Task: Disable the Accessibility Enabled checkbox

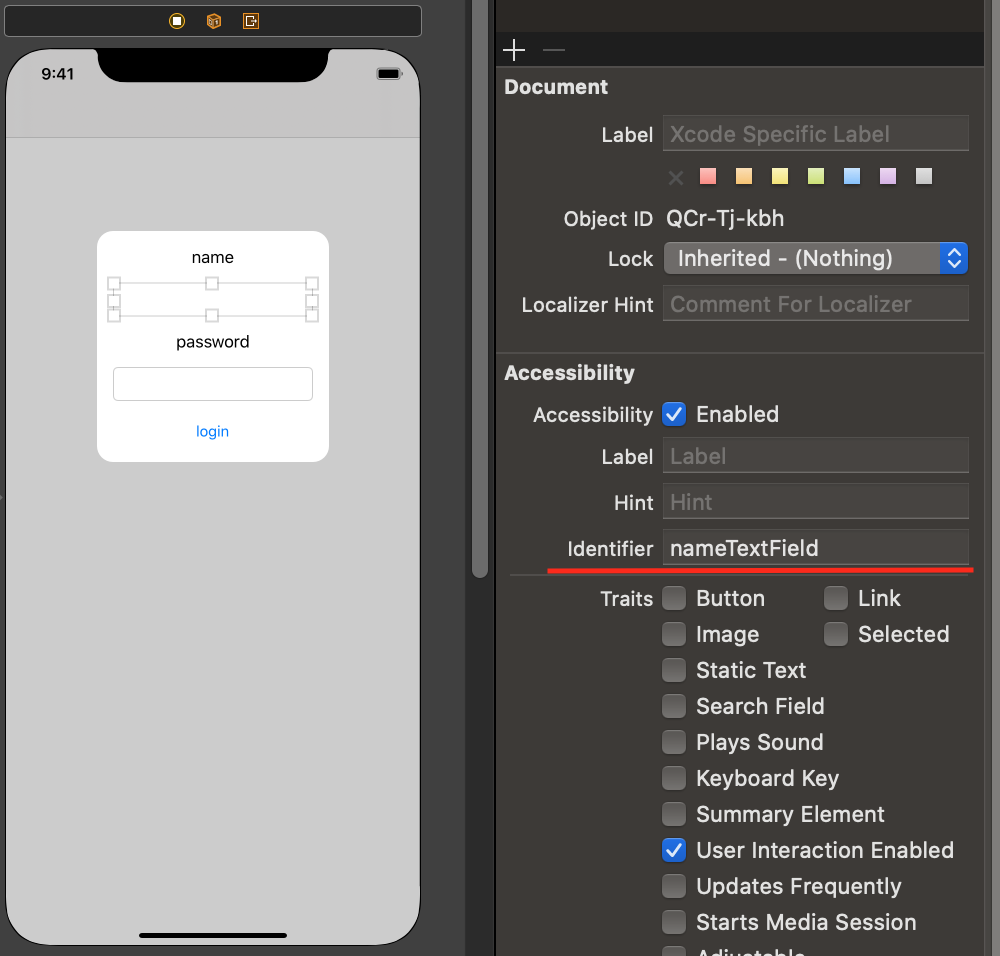Action: (x=675, y=414)
